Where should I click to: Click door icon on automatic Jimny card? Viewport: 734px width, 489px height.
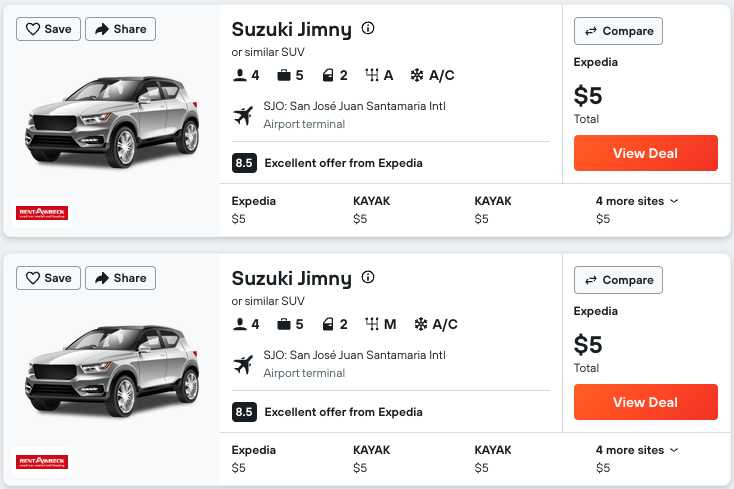coord(328,75)
